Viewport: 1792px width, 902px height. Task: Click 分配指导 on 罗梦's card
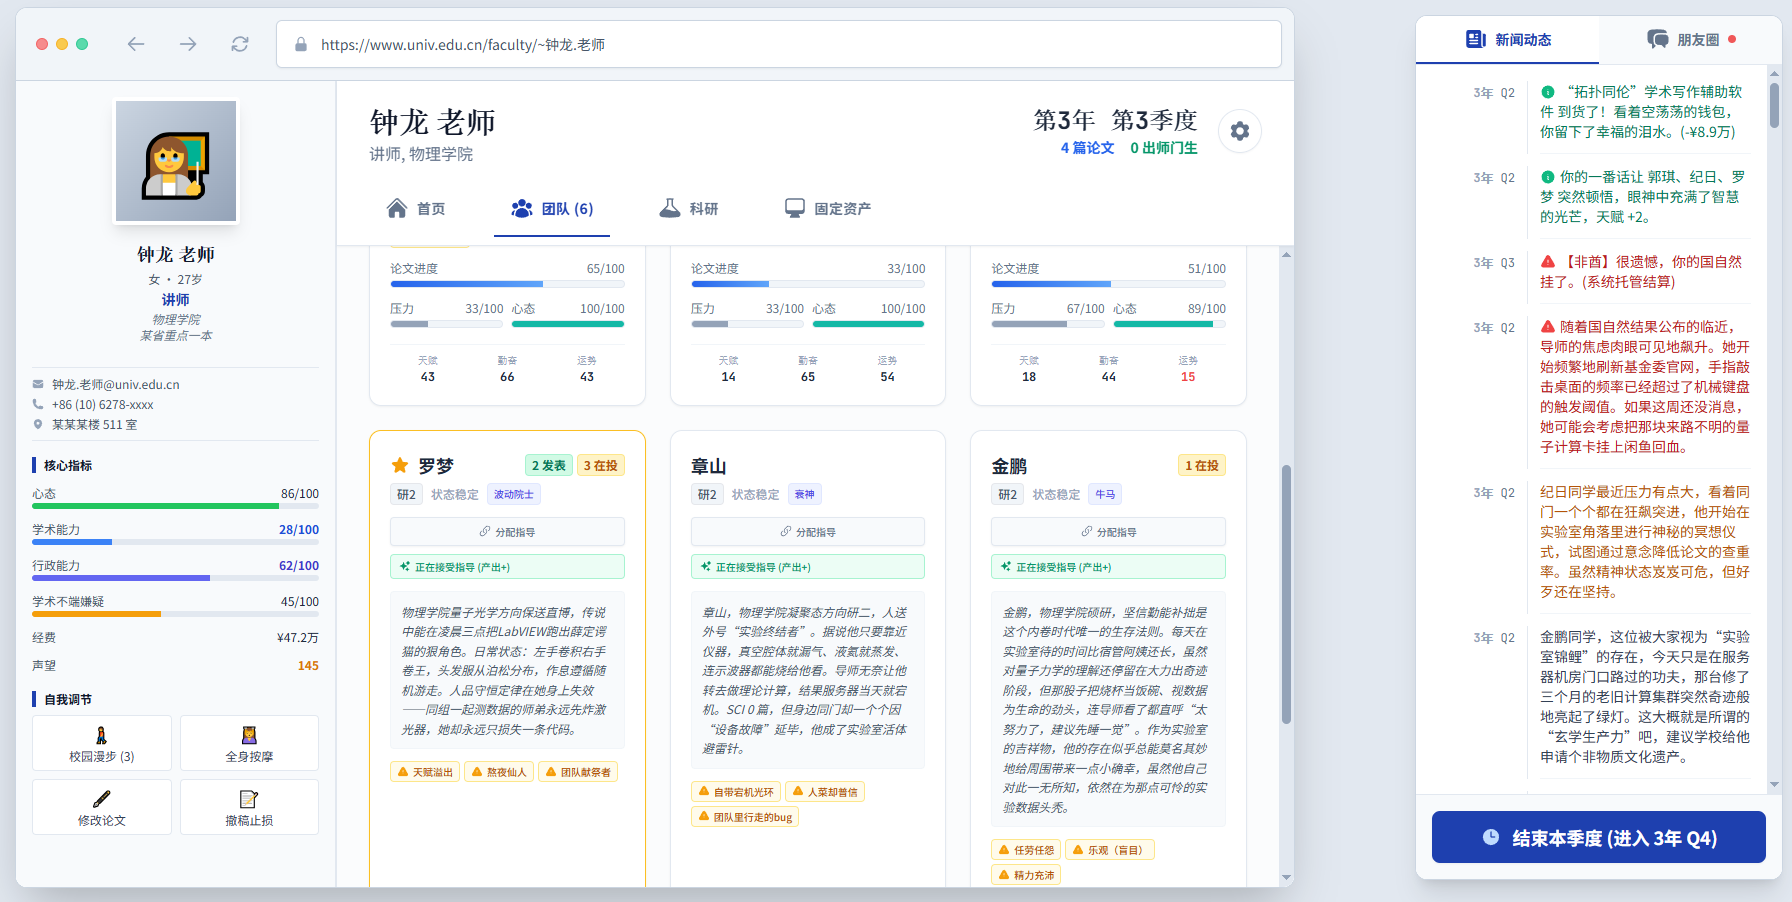(507, 532)
